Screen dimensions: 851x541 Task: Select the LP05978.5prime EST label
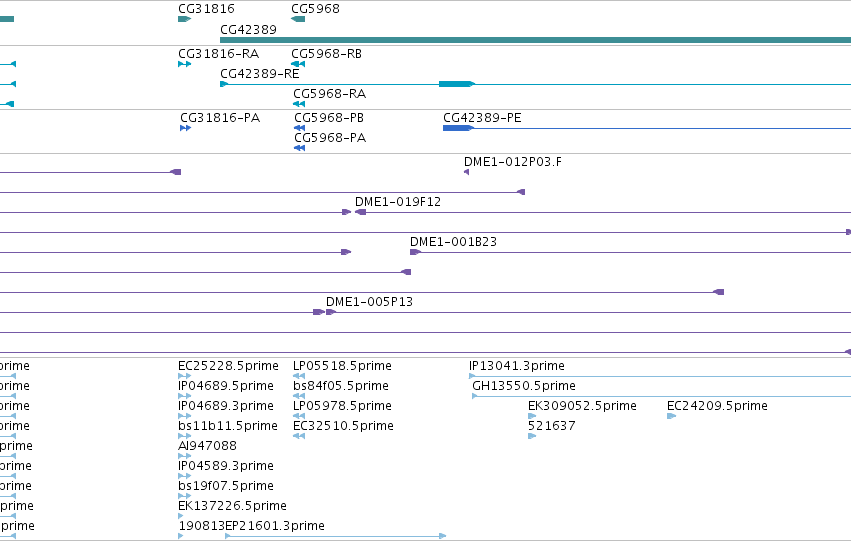coord(342,406)
